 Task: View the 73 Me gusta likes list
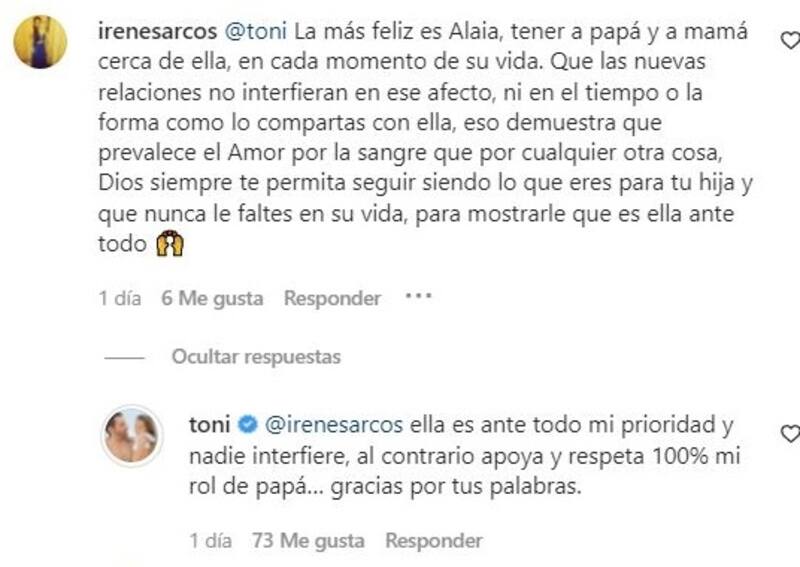[x=307, y=541]
